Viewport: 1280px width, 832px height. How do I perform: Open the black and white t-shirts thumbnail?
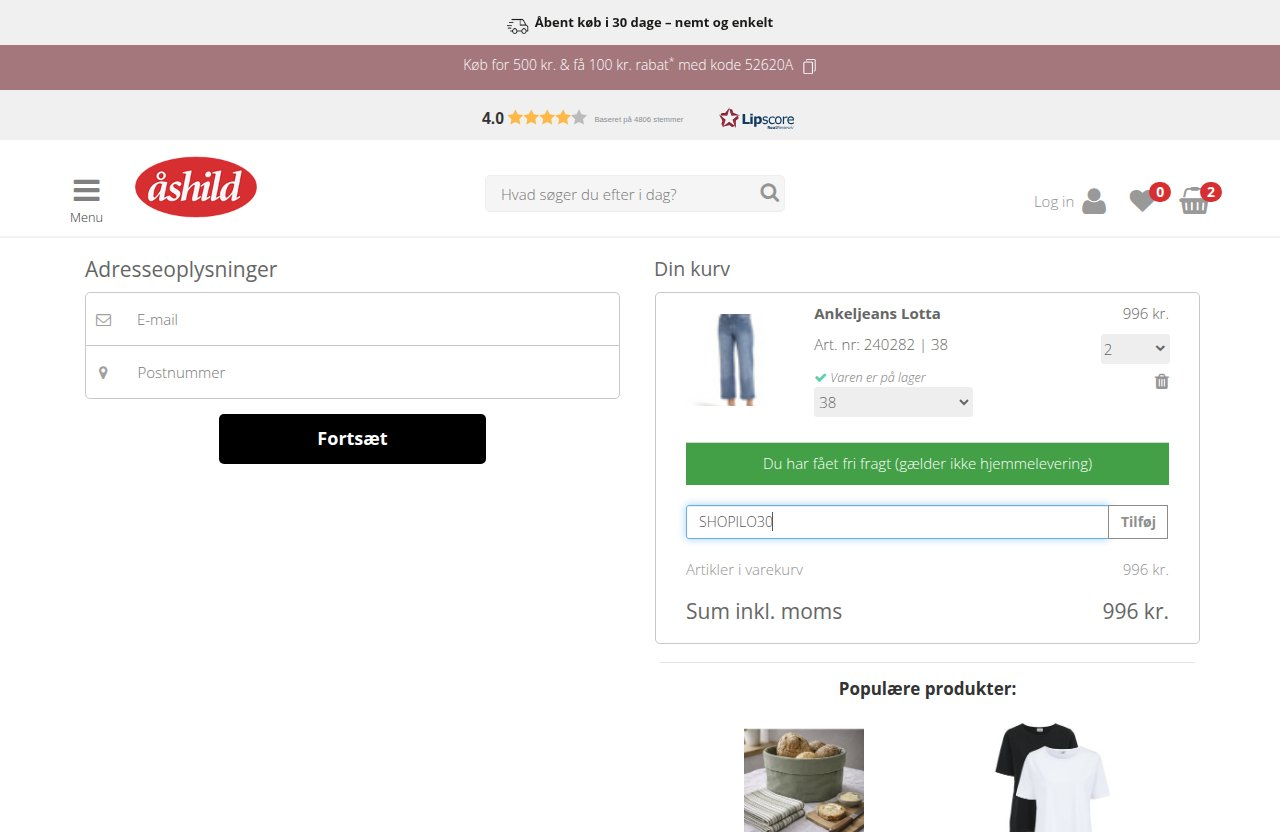pos(1050,777)
